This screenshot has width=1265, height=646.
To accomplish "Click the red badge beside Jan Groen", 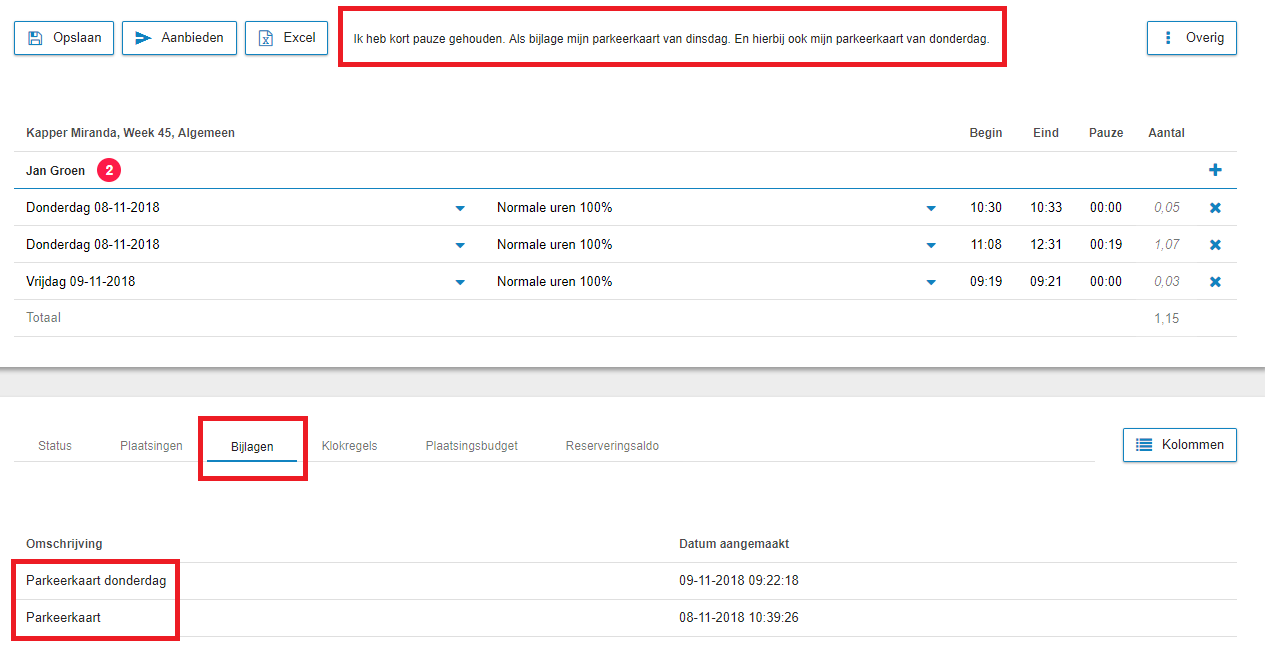I will (x=109, y=171).
